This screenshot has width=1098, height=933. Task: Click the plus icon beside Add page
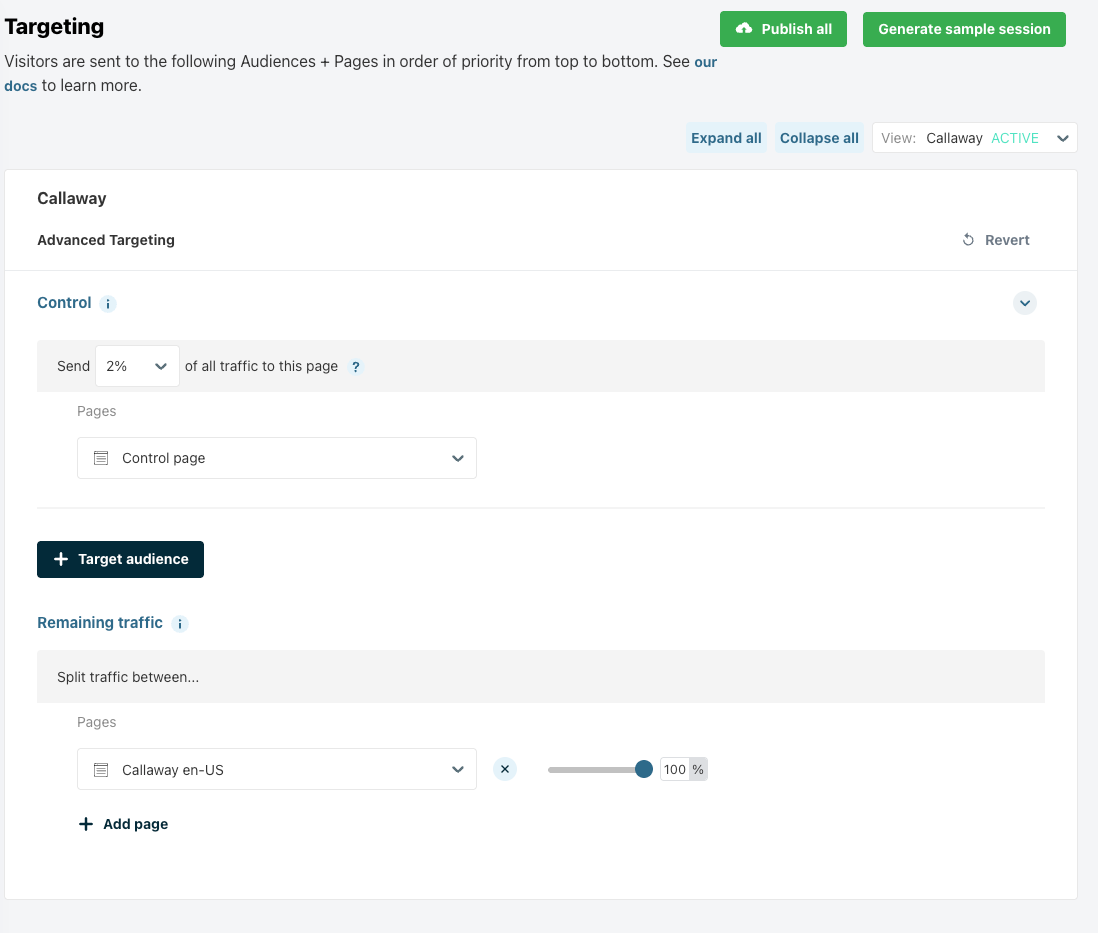[86, 825]
